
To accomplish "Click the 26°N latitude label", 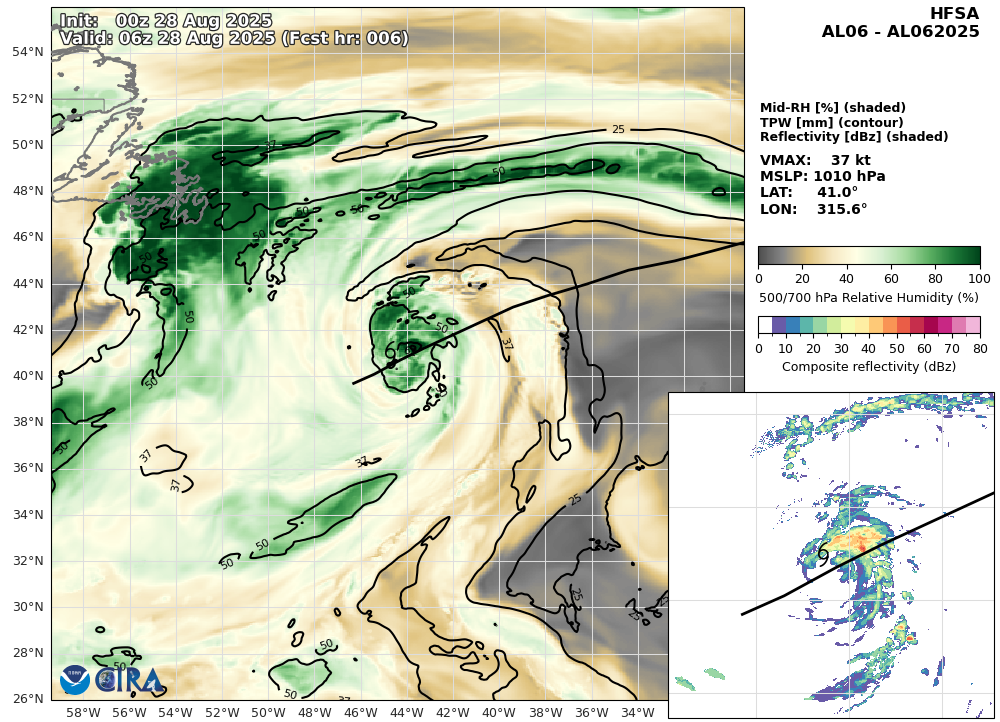I will 28,698.
